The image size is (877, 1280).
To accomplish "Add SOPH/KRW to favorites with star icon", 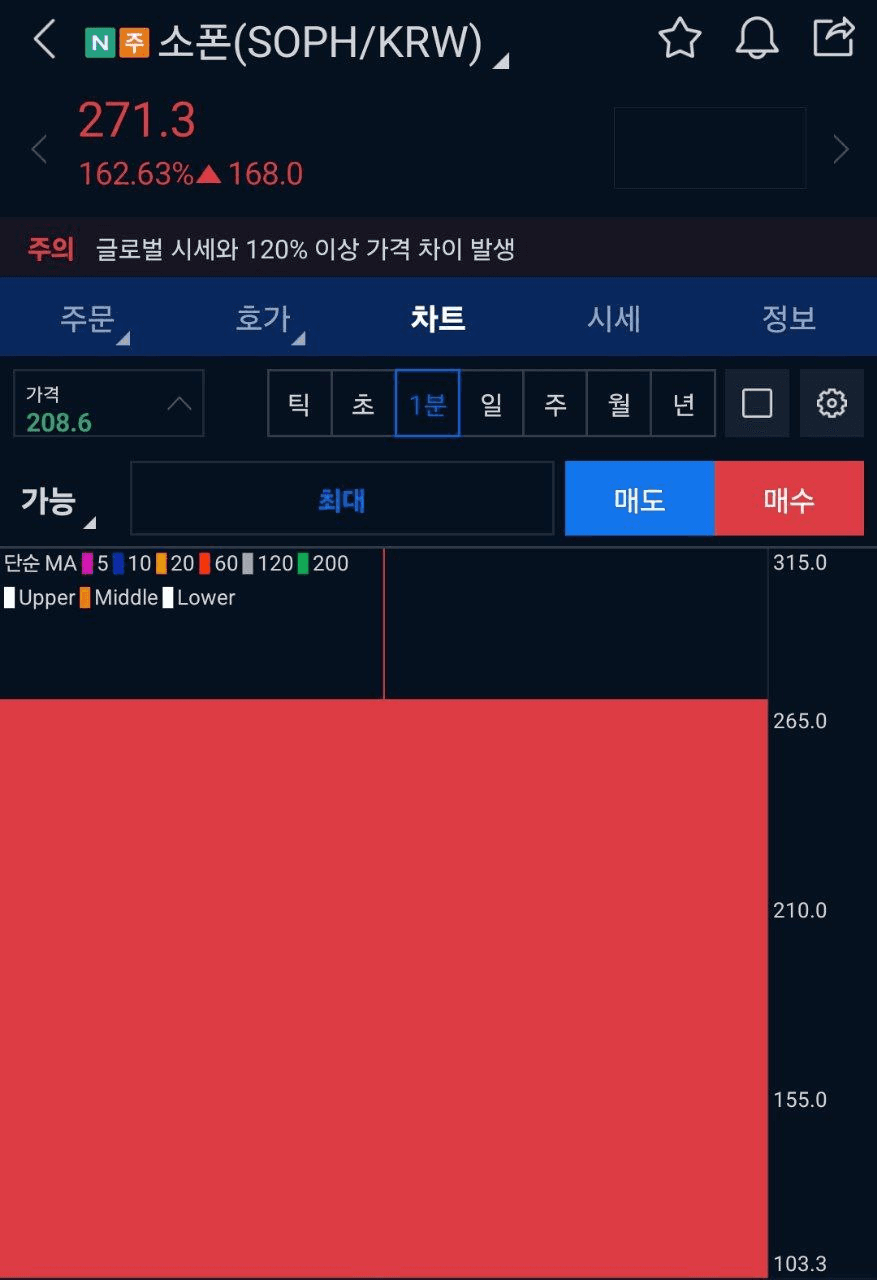I will (680, 39).
